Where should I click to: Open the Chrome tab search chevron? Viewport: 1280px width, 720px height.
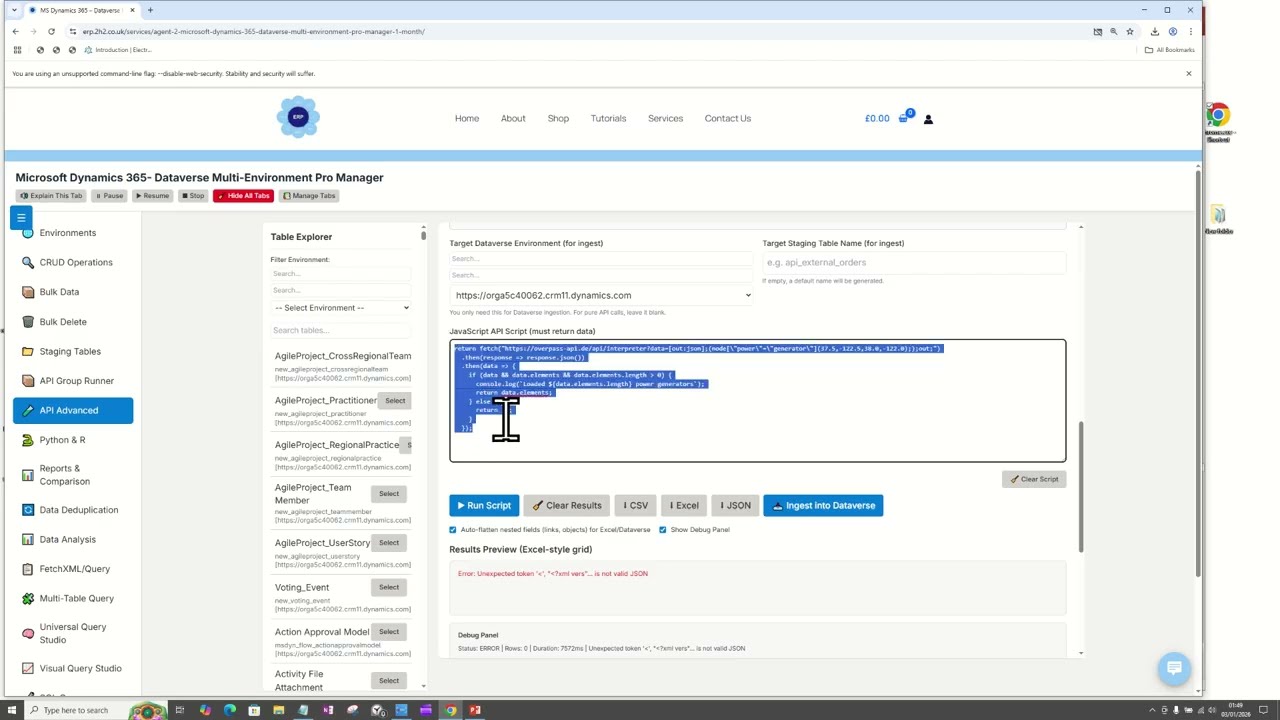[x=14, y=10]
